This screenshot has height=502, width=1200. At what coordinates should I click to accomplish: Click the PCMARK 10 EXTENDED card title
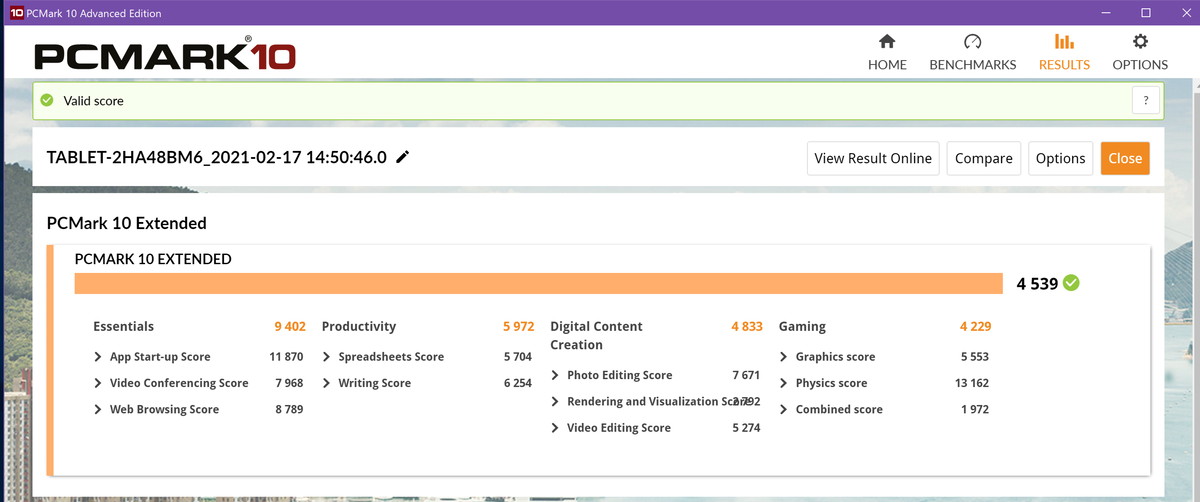153,259
